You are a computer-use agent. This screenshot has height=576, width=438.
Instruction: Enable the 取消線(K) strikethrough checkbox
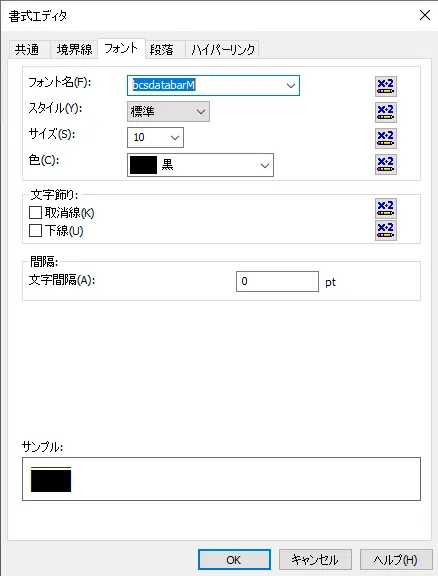coord(35,213)
